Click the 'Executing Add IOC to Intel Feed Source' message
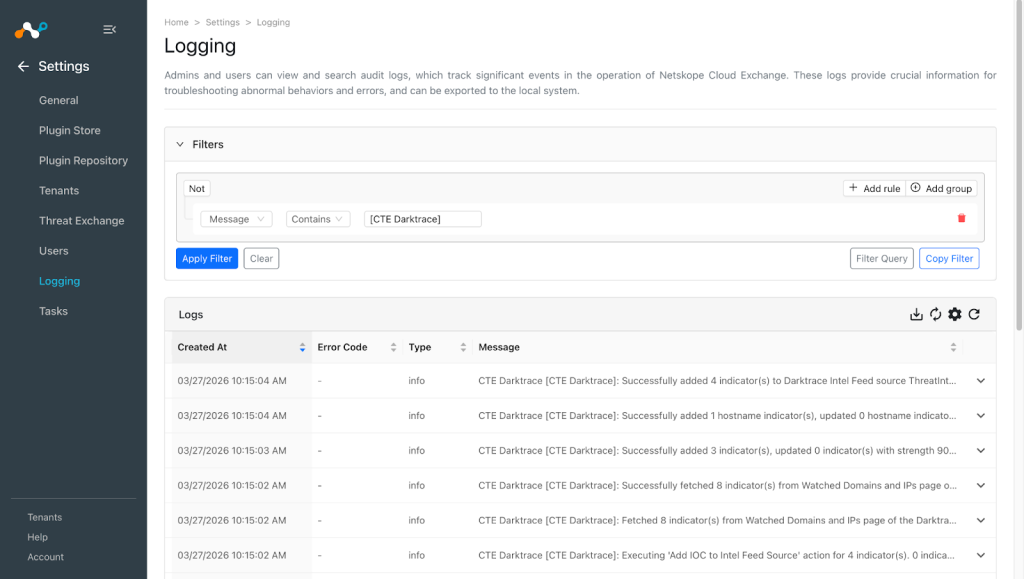Screen dimensions: 1024x579 (x=716, y=556)
